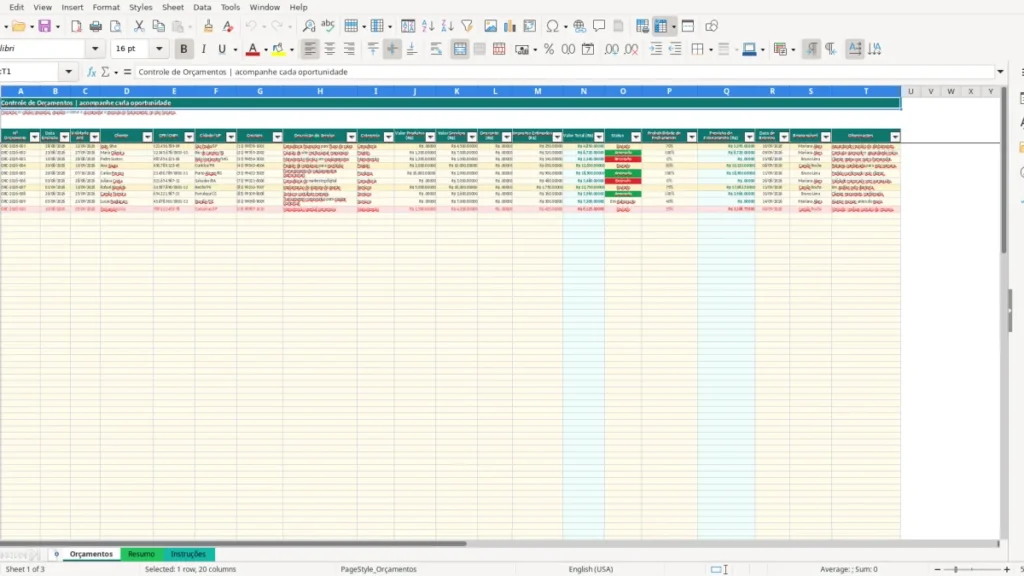
Task: Open the Tools menu
Action: pyautogui.click(x=230, y=7)
